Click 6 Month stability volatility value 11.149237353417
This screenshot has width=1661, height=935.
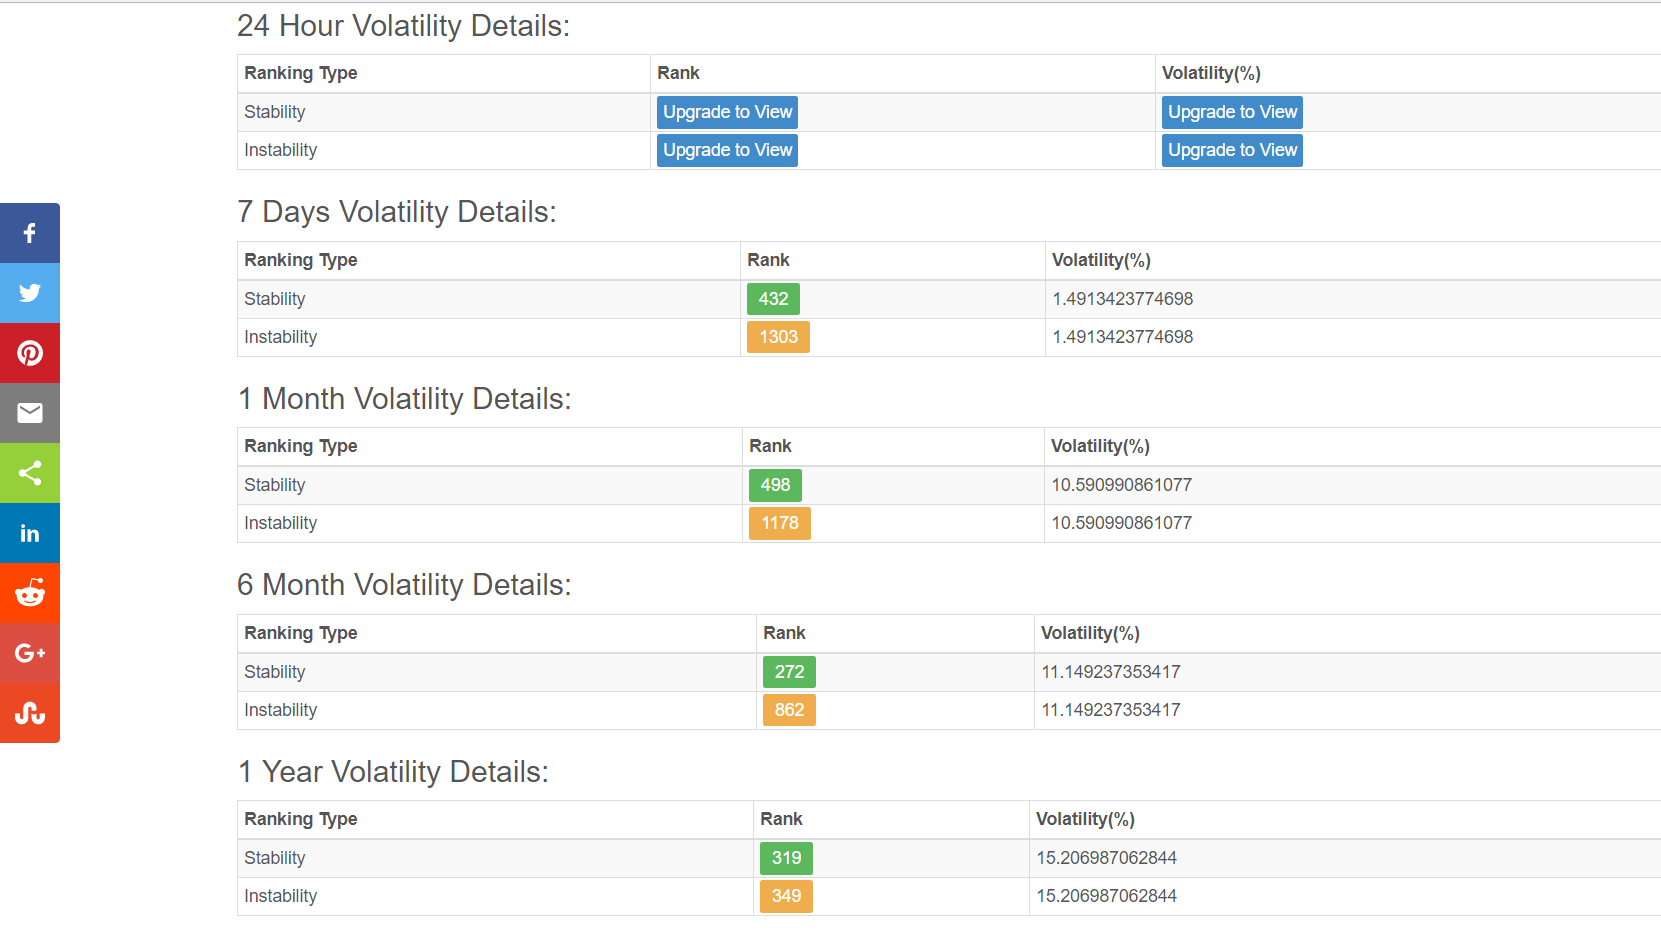pyautogui.click(x=1110, y=672)
